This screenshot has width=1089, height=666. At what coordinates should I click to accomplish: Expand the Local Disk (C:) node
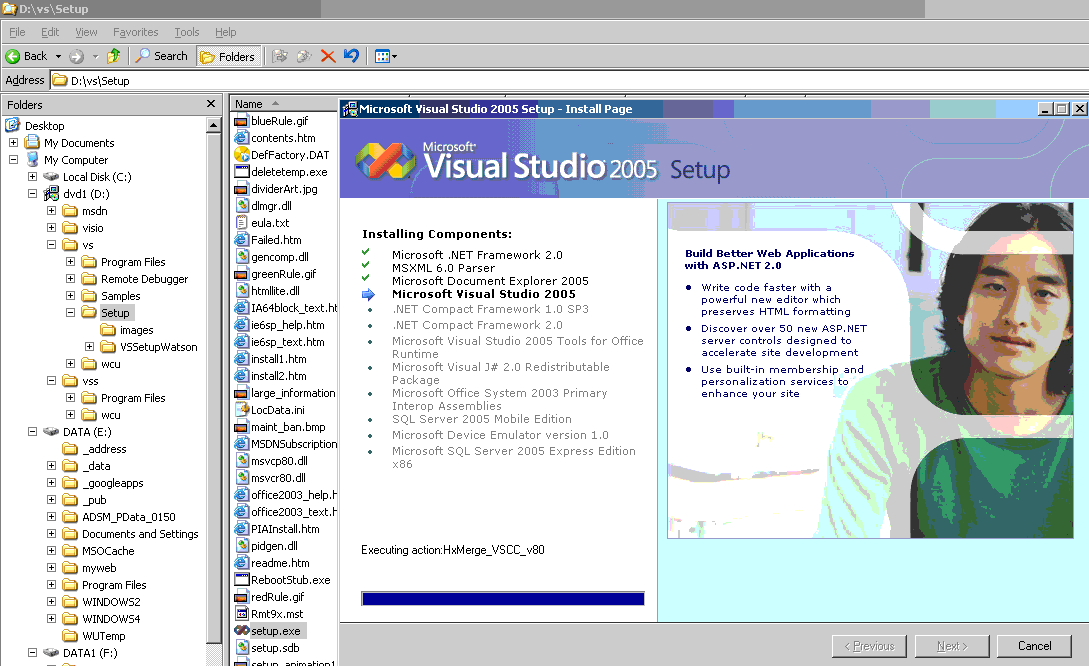tap(32, 176)
